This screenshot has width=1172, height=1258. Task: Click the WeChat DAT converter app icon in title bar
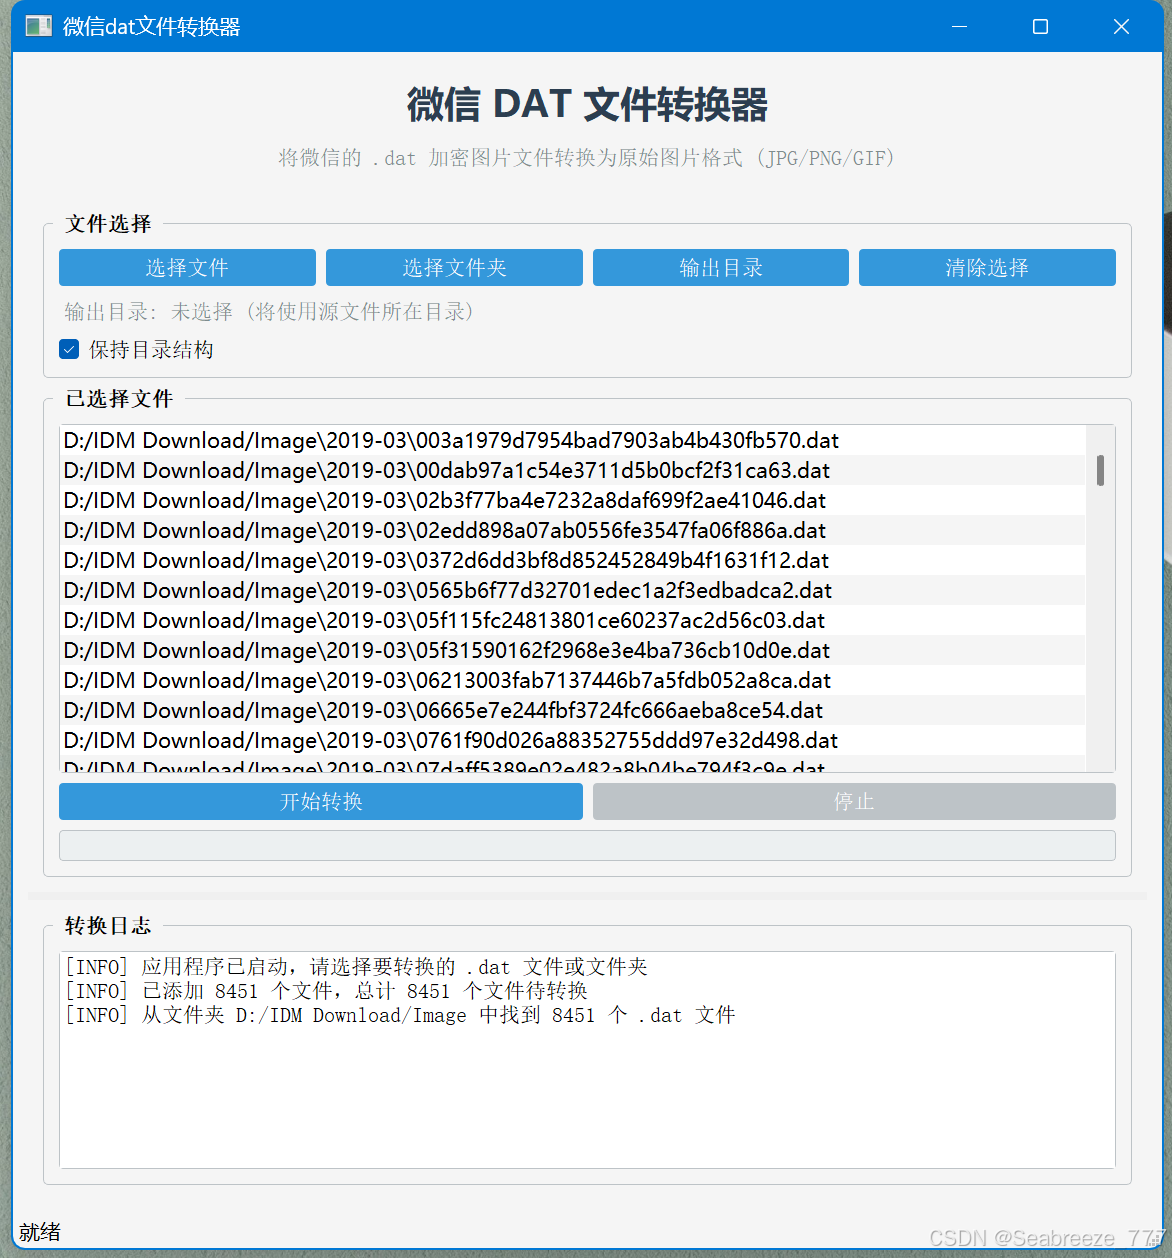[x=38, y=26]
